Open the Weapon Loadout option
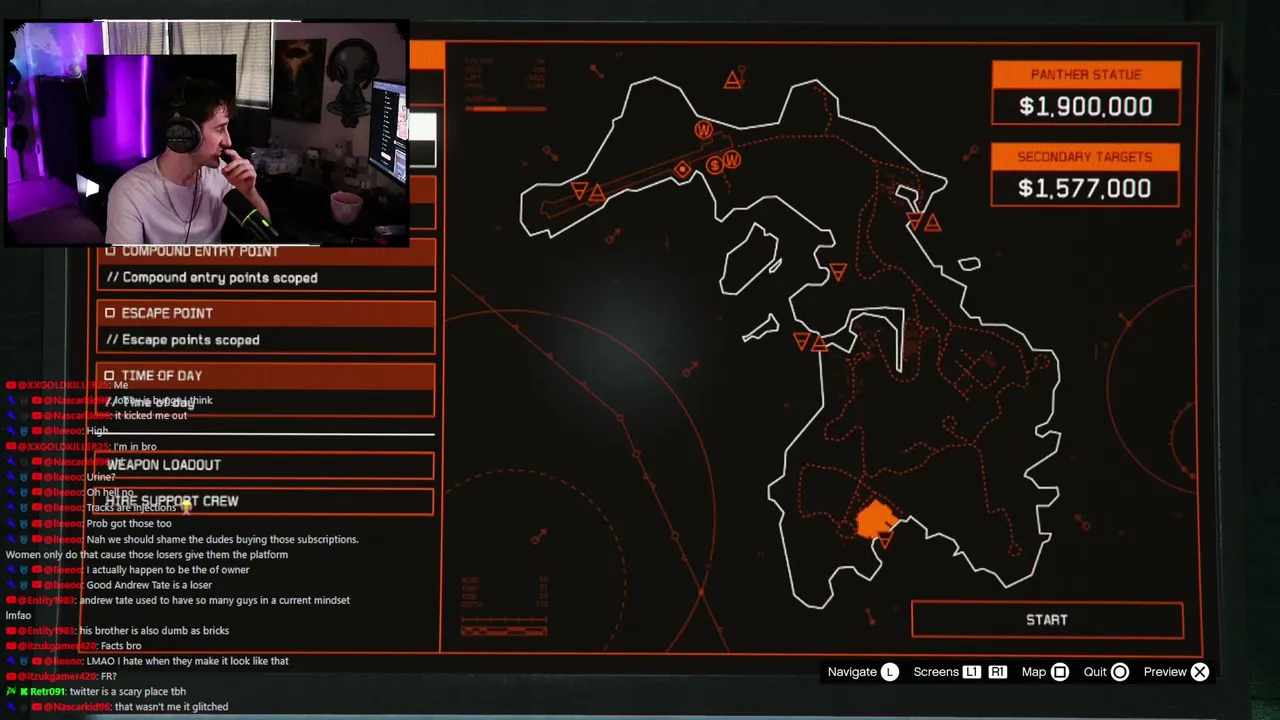 tap(265, 465)
